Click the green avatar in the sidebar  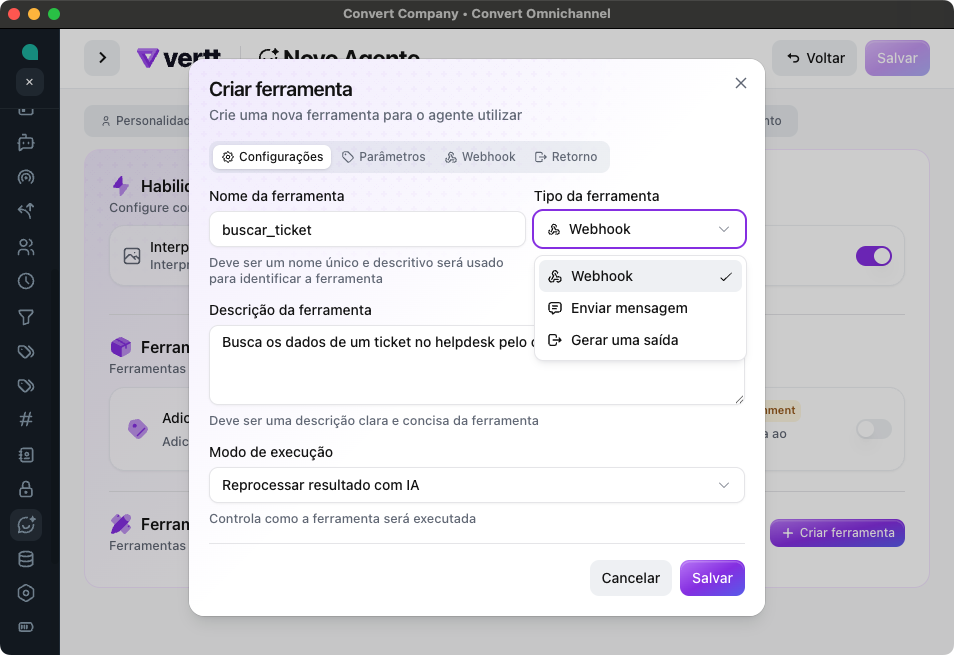pyautogui.click(x=30, y=52)
